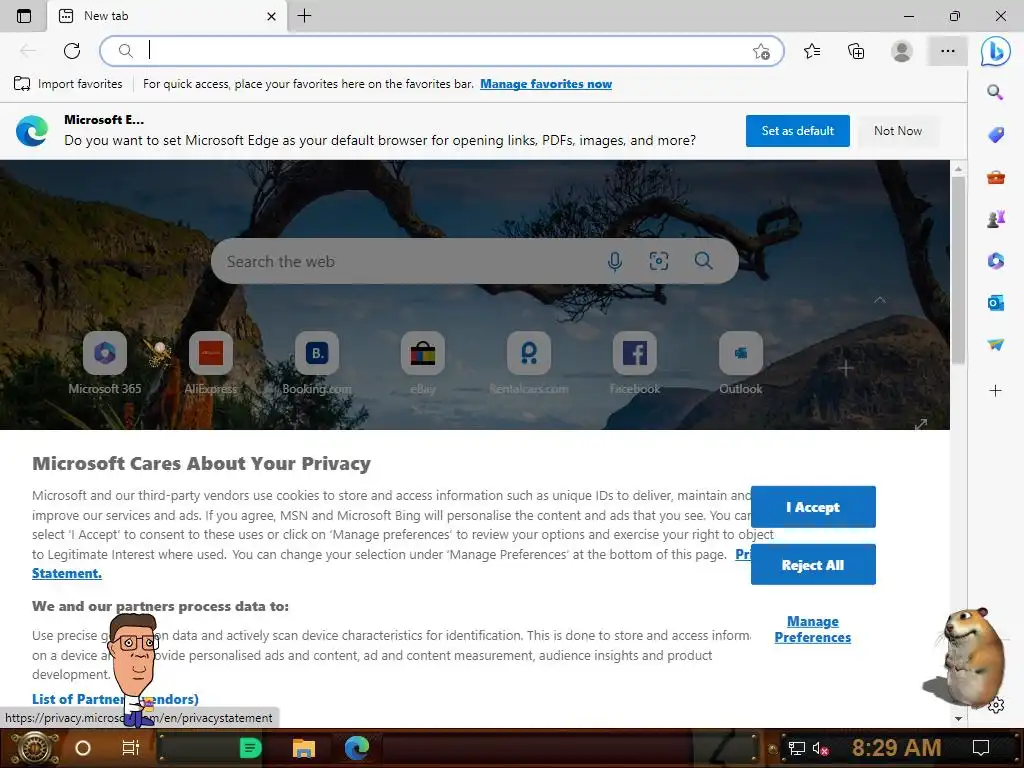The width and height of the screenshot is (1024, 768).
Task: Open sidebar Drop paper plane icon
Action: (995, 344)
